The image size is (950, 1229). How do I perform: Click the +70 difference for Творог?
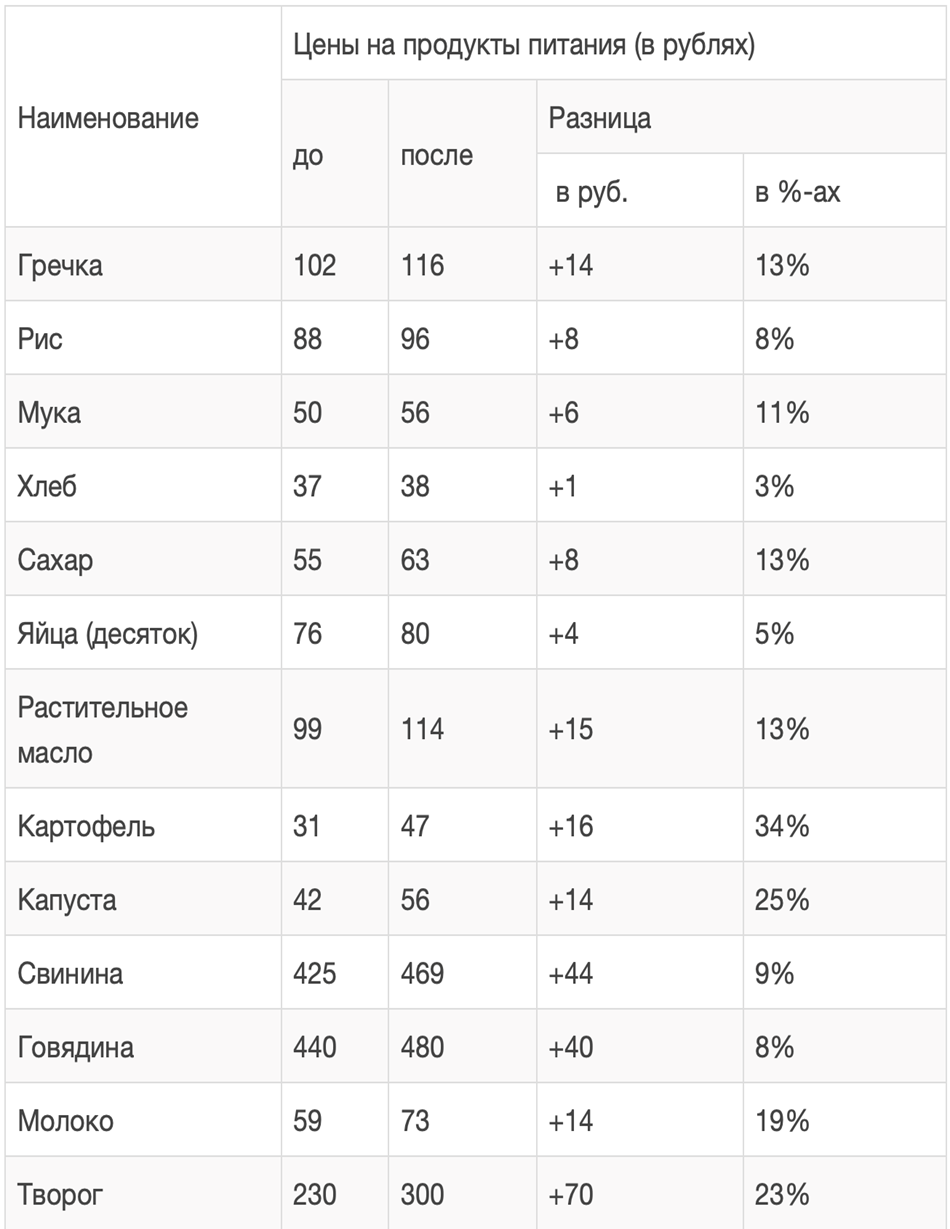[x=571, y=1195]
